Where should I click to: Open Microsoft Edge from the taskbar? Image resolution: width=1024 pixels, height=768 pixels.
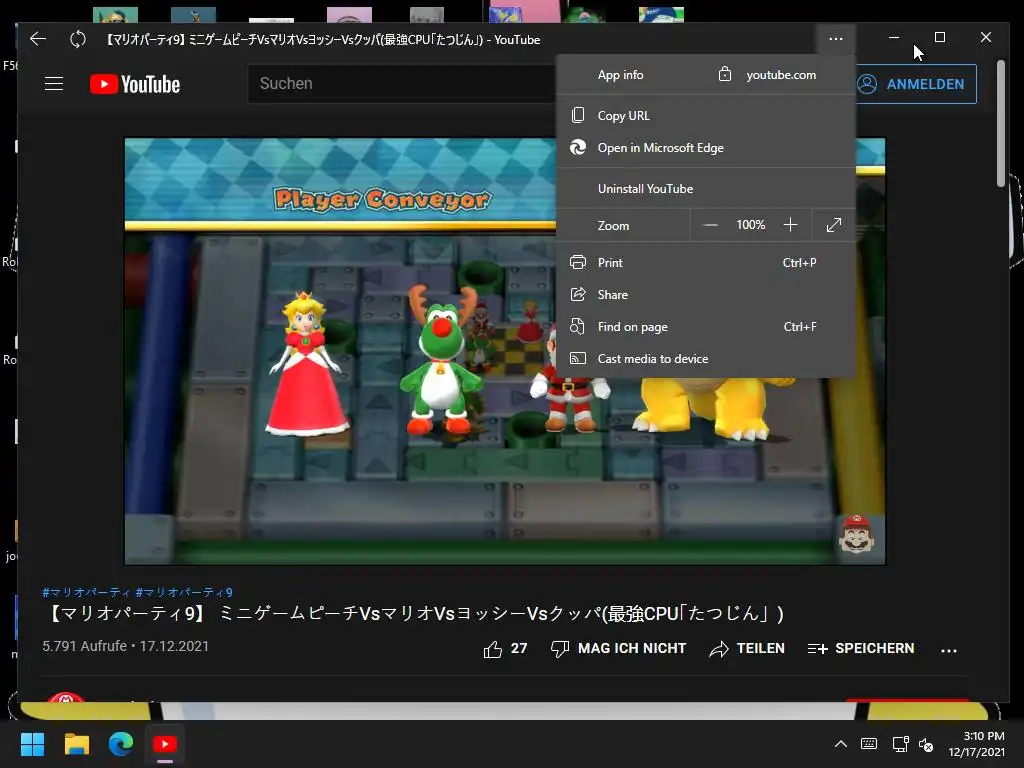pyautogui.click(x=121, y=744)
